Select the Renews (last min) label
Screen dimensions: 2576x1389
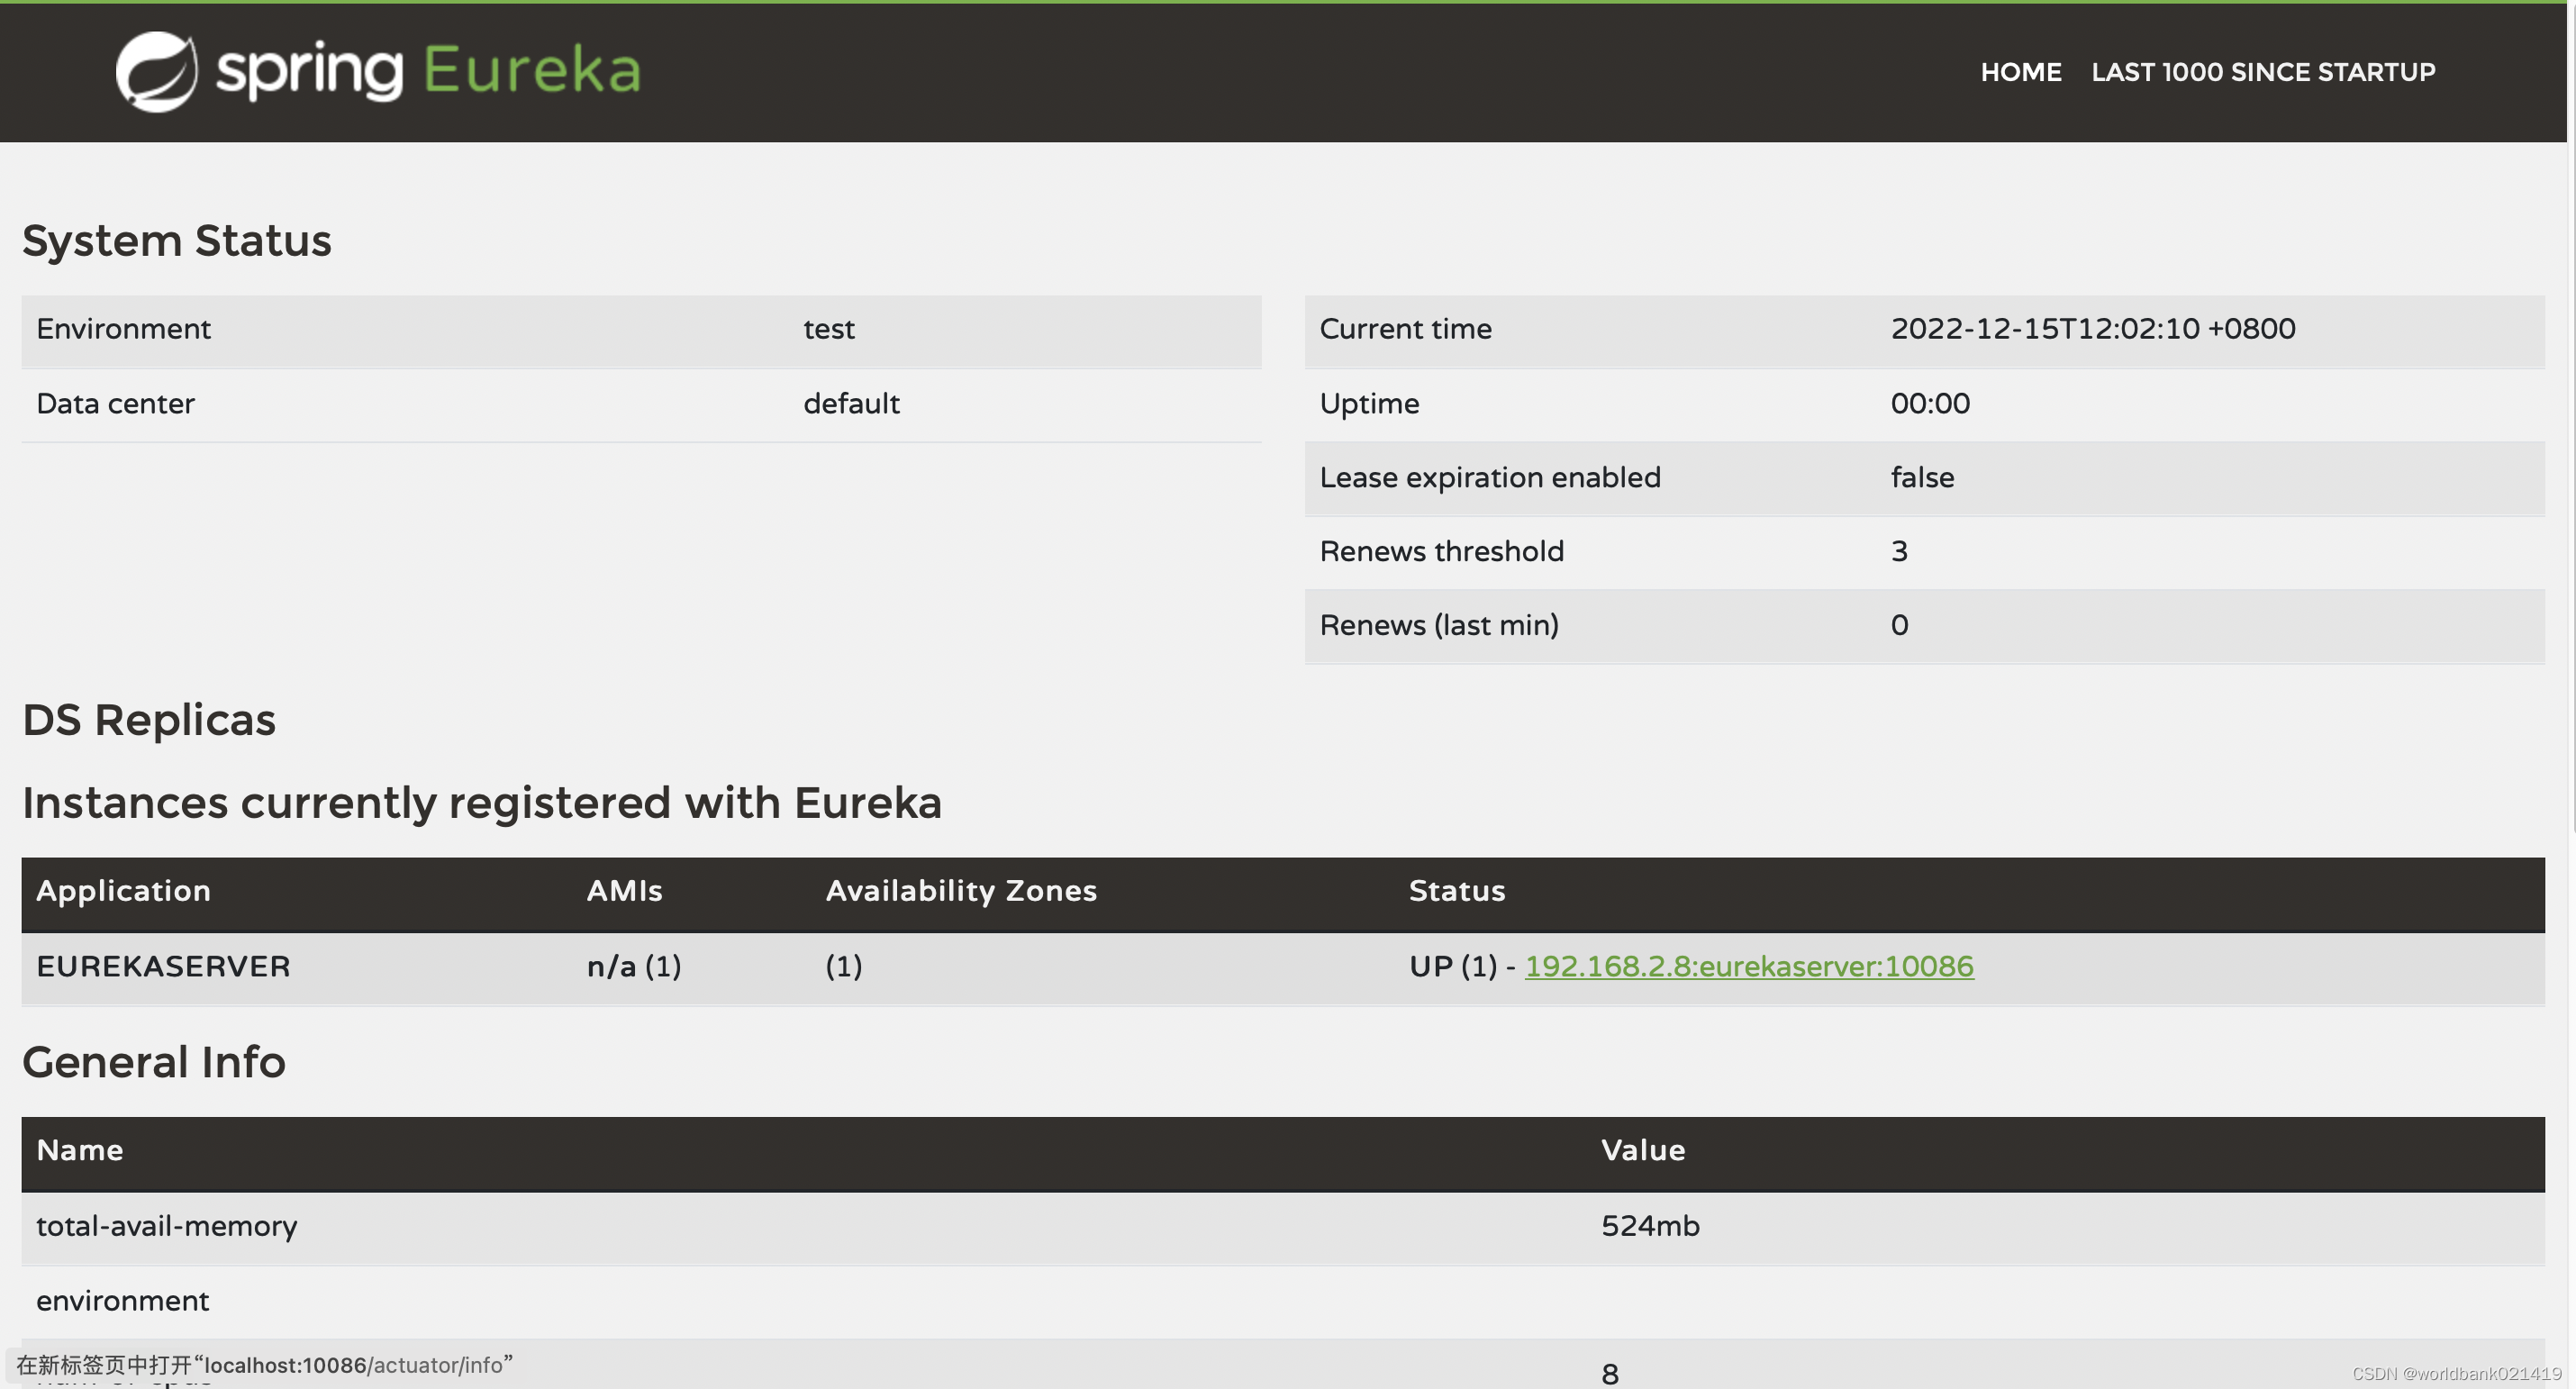click(1439, 625)
